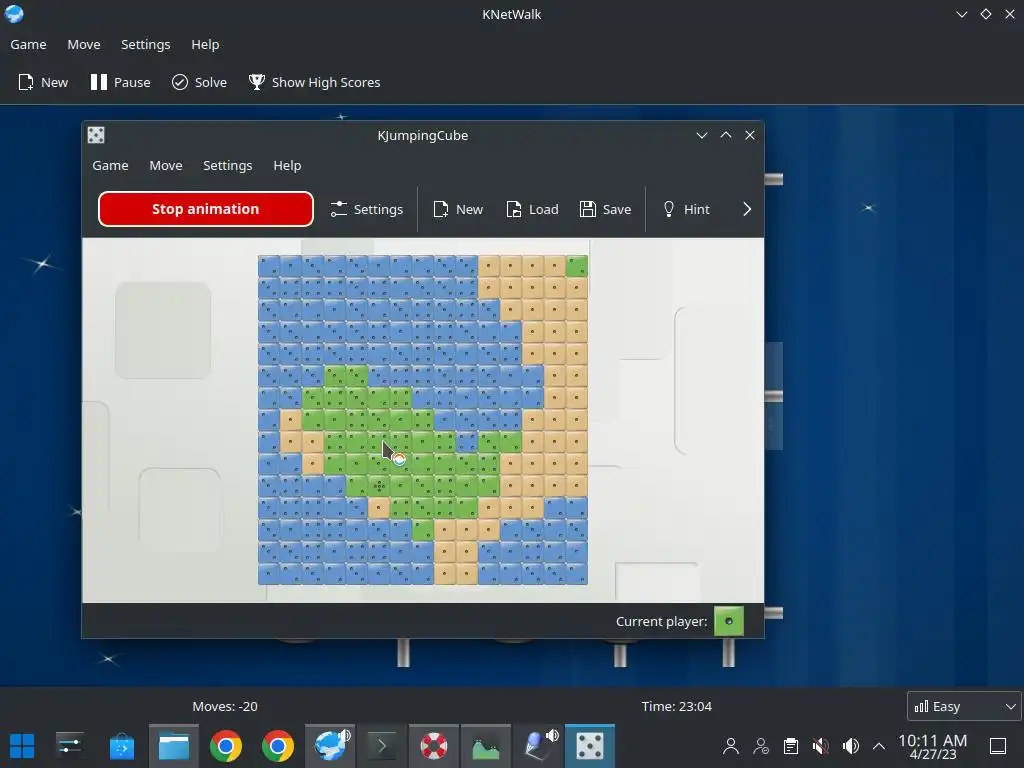1024x768 pixels.
Task: Click the Stop animation button
Action: click(206, 209)
